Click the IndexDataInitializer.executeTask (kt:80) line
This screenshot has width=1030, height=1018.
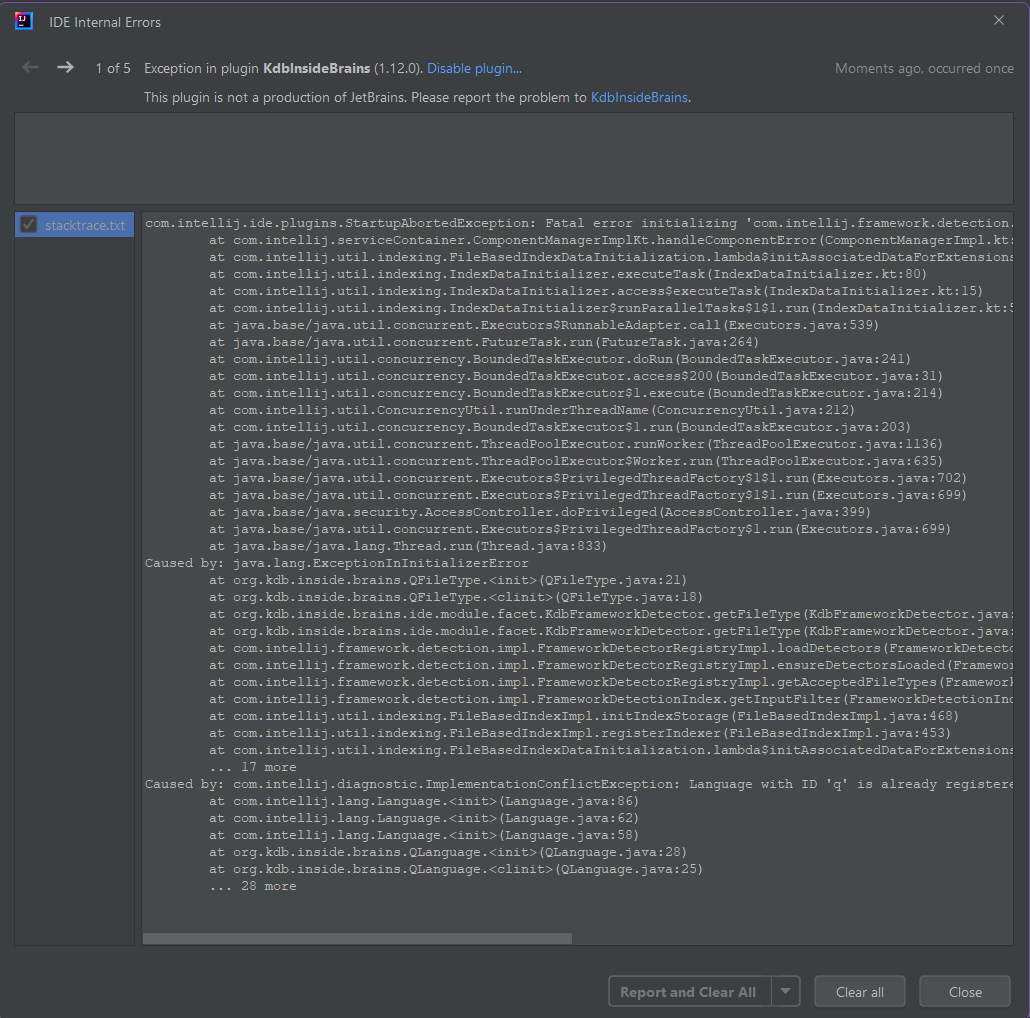tap(568, 274)
